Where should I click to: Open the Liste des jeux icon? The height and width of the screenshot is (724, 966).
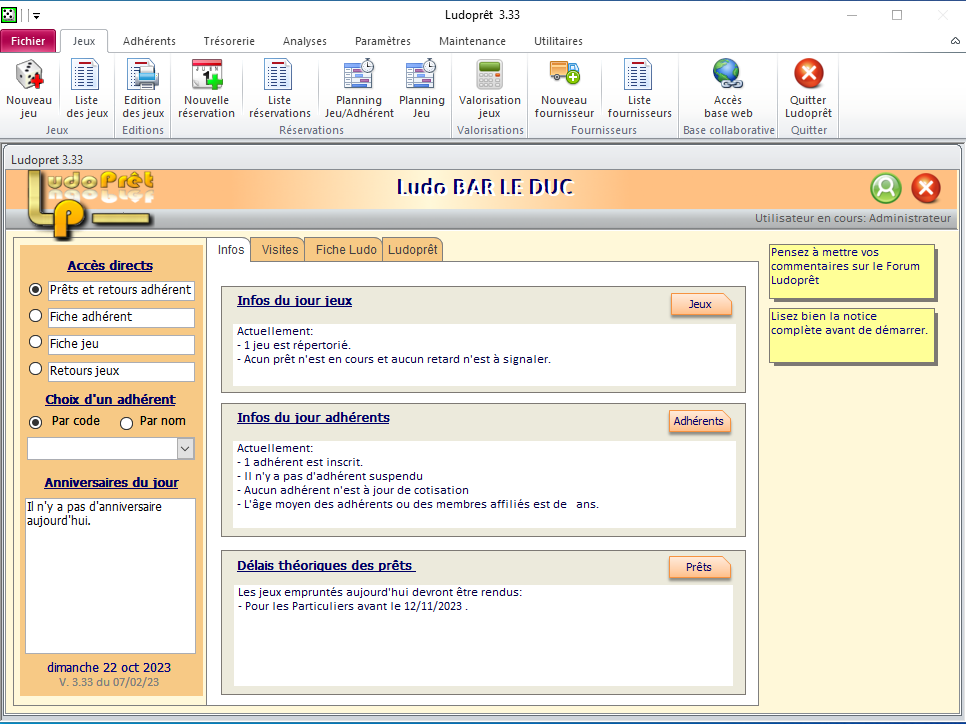click(x=87, y=75)
